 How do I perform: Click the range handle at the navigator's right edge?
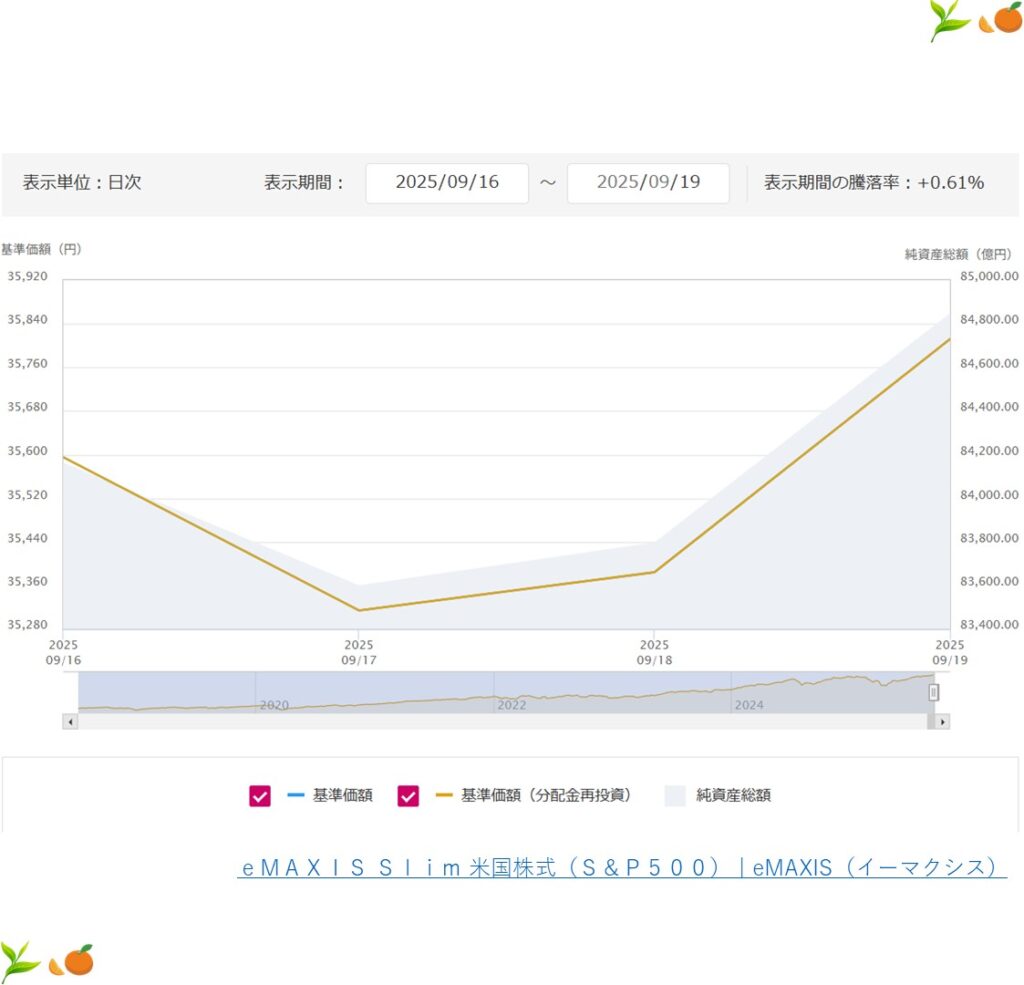934,692
